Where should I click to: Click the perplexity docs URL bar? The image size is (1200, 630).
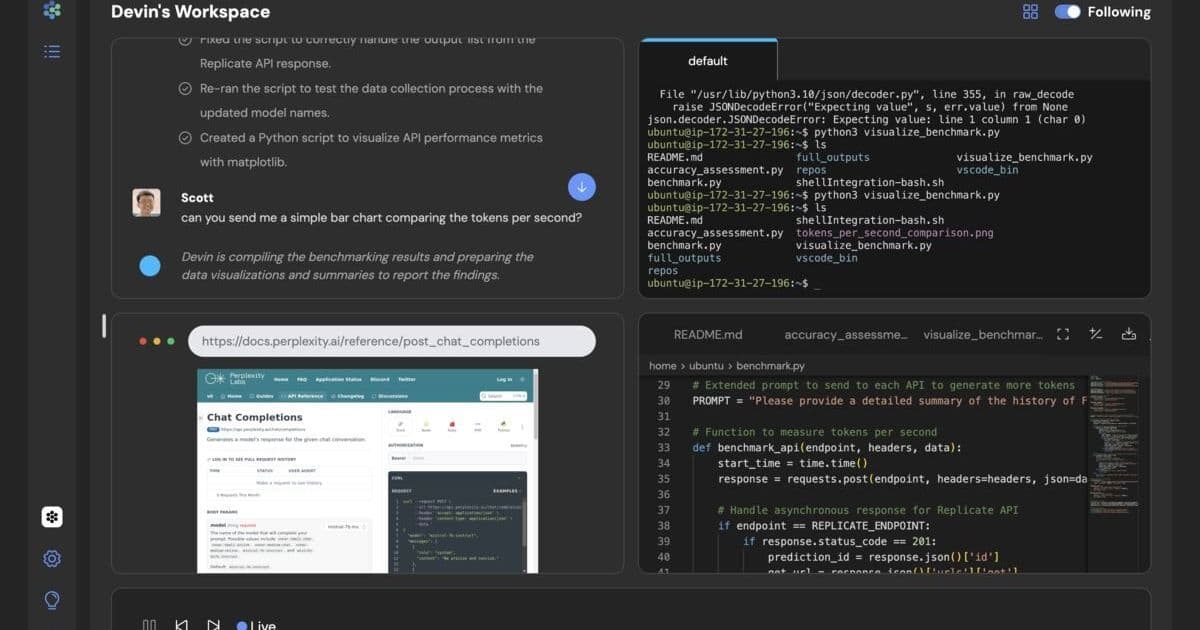click(390, 341)
